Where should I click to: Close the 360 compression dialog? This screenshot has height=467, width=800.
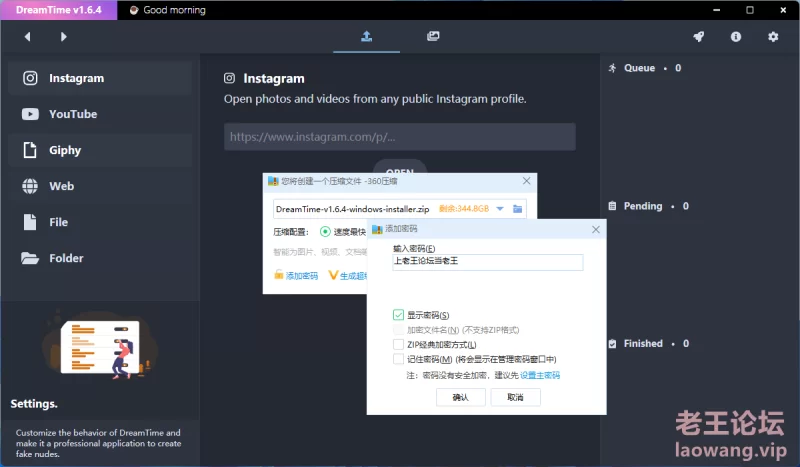point(527,181)
